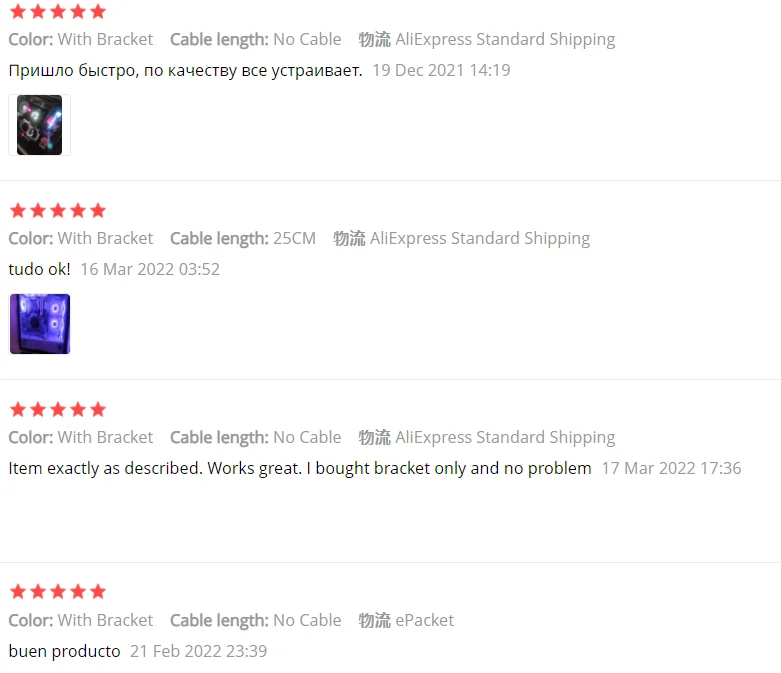The height and width of the screenshot is (673, 781).
Task: Click the star rating above the Russian review
Action: [57, 12]
